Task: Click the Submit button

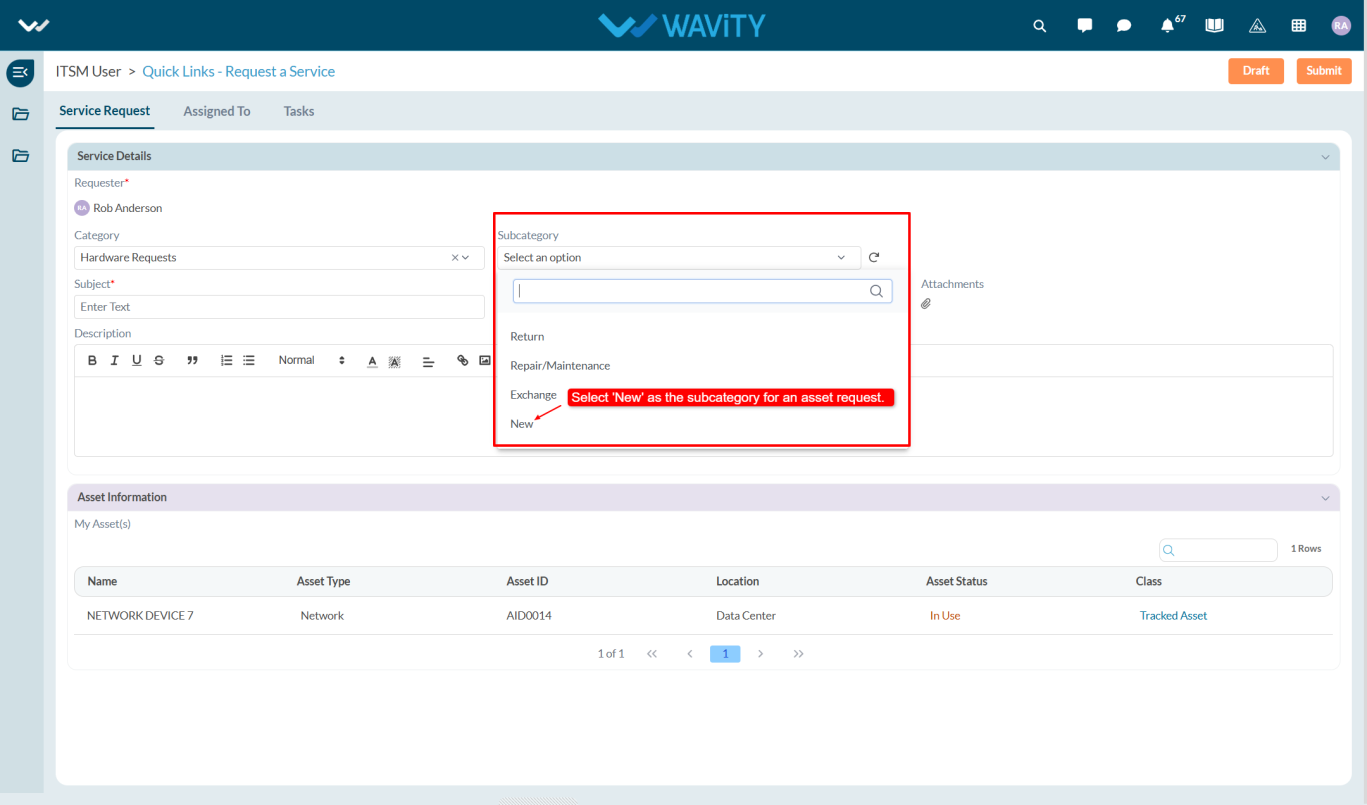Action: click(1324, 71)
